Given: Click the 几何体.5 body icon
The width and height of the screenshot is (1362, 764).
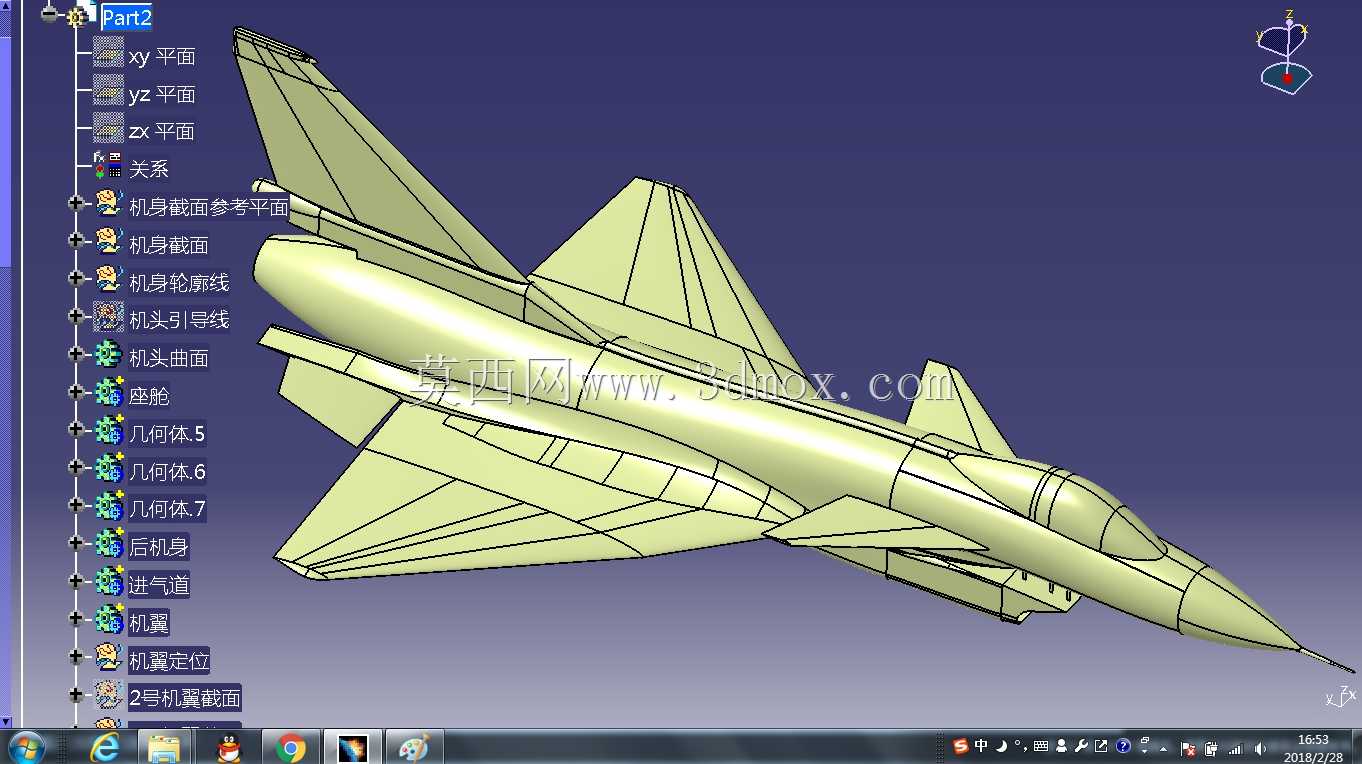Looking at the screenshot, I should coord(108,431).
